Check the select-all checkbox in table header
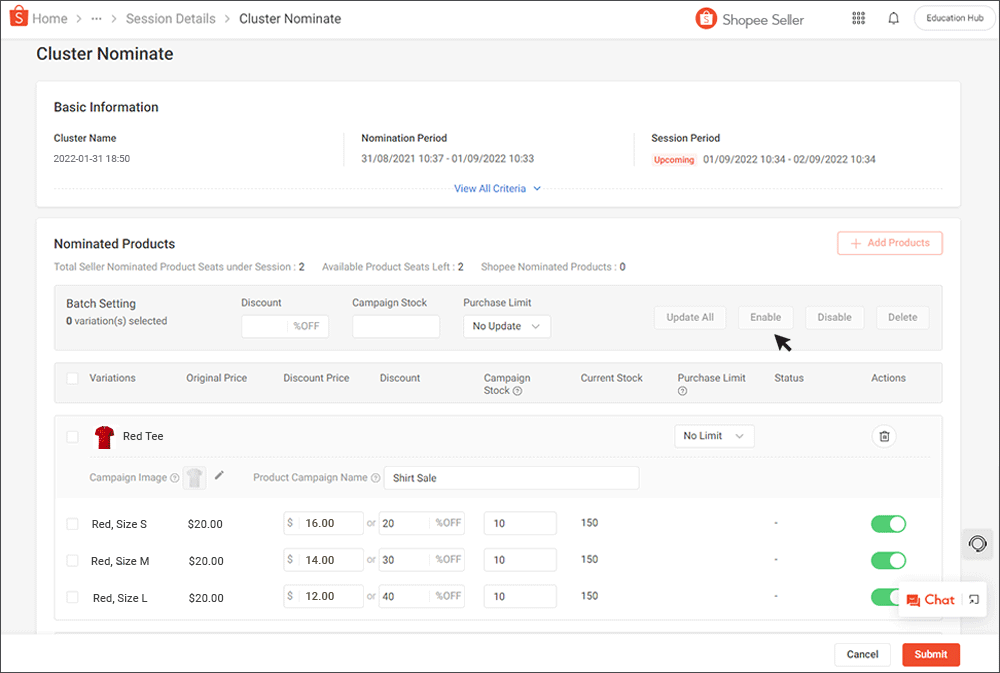Screen dimensions: 1000x673 pos(72,378)
